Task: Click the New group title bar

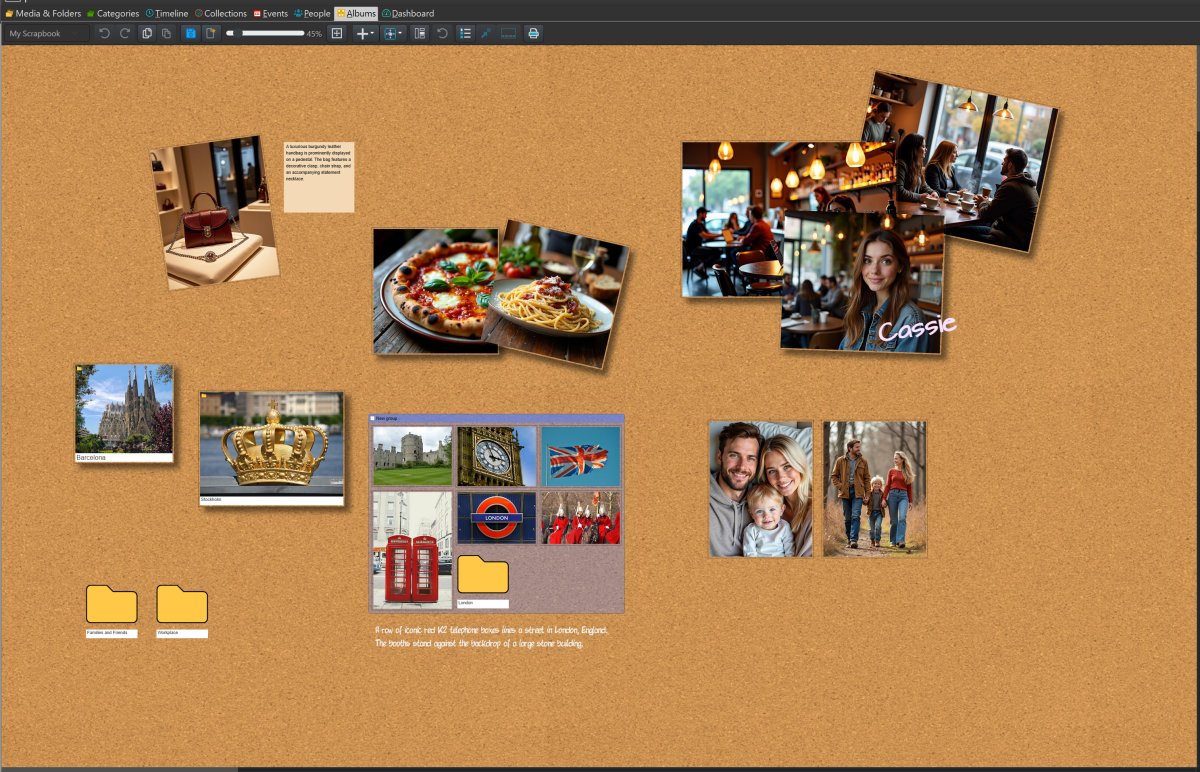Action: coord(497,418)
